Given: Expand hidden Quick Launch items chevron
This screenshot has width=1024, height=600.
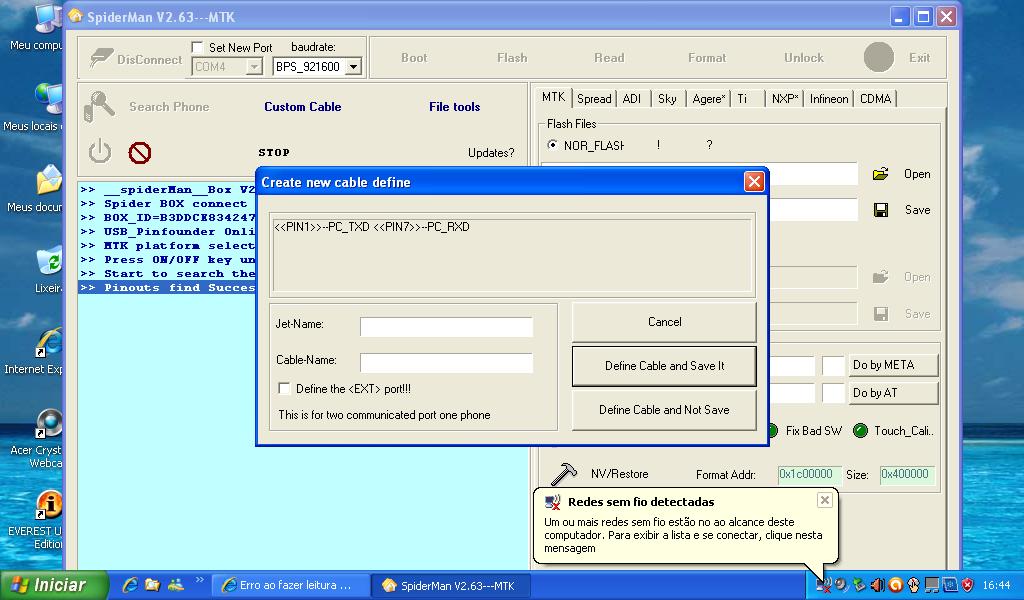Looking at the screenshot, I should point(200,580).
